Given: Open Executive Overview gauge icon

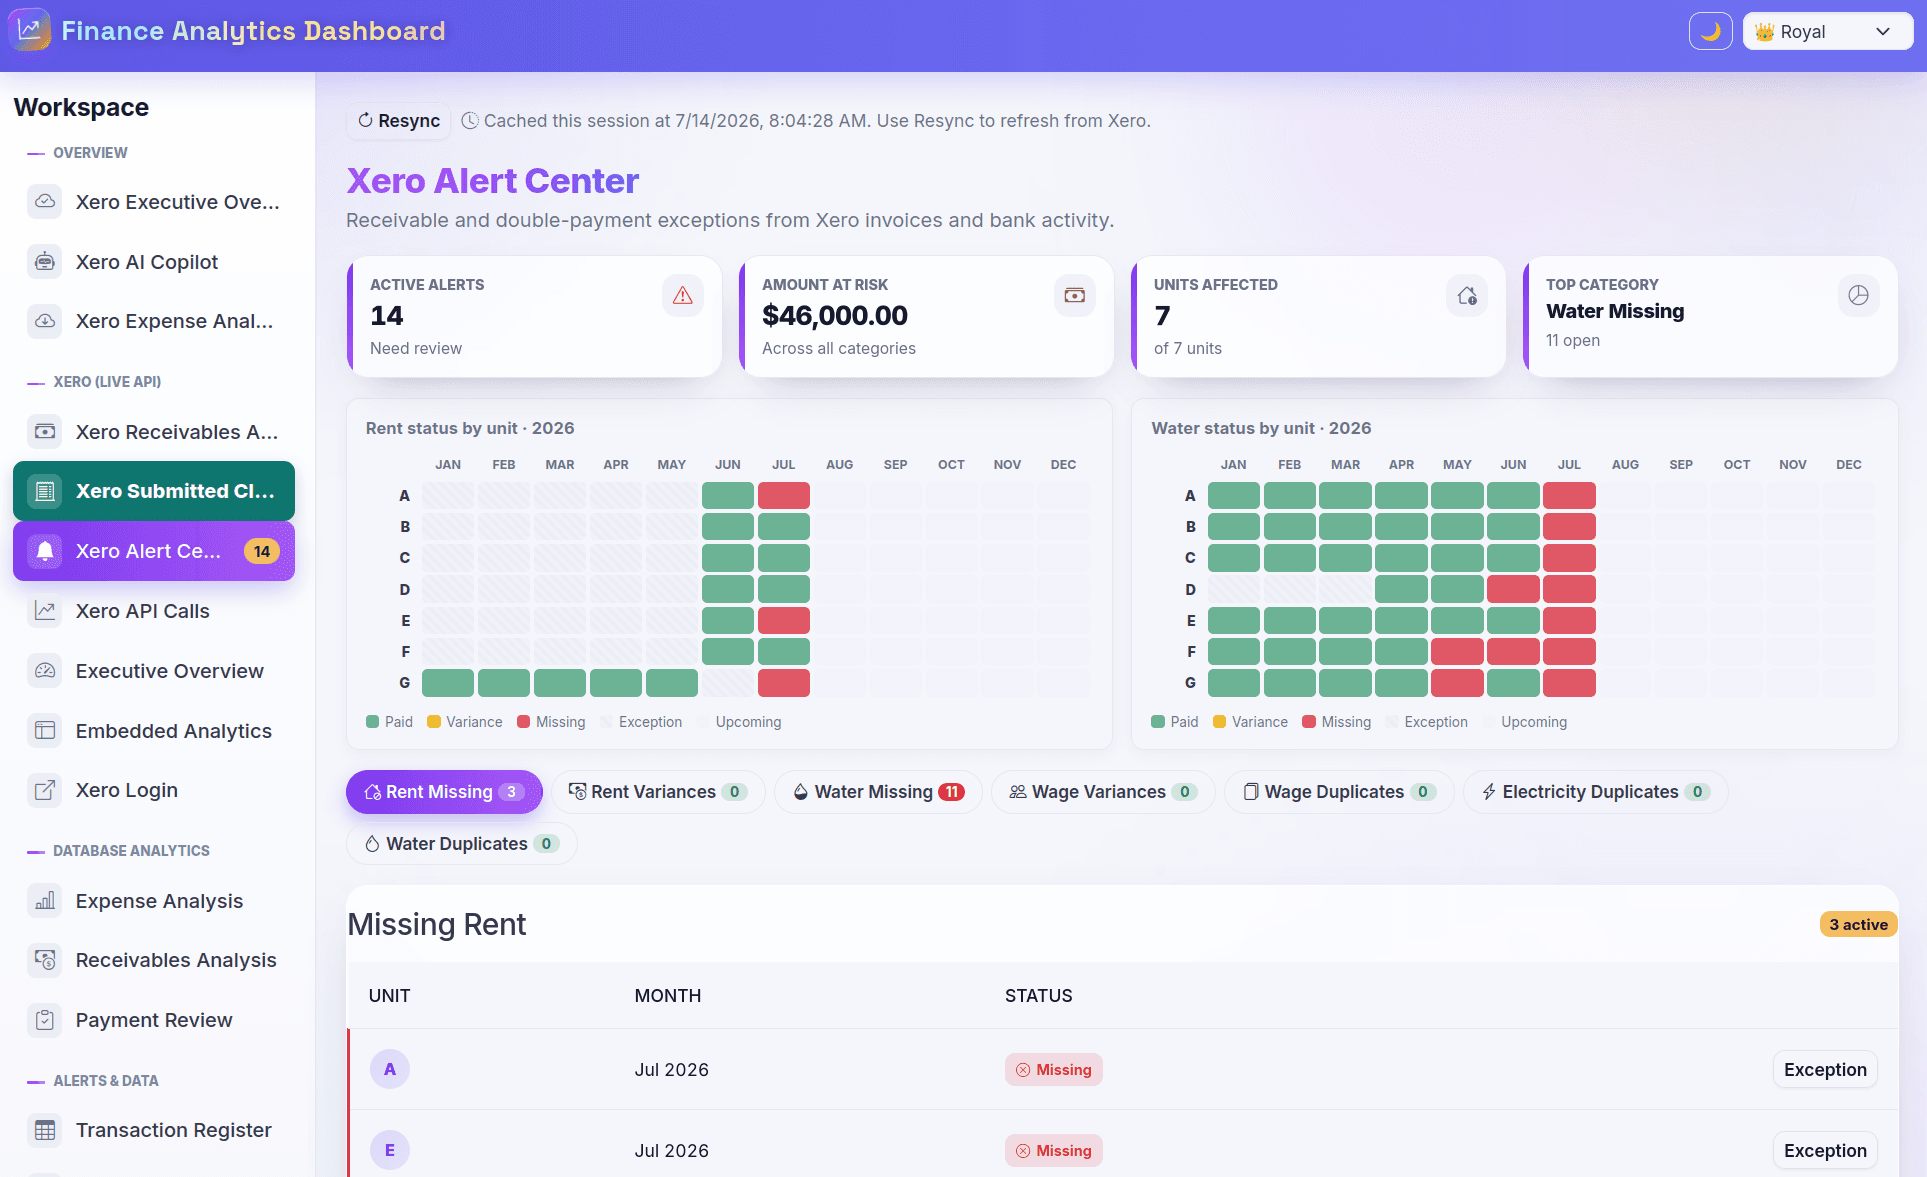Looking at the screenshot, I should click(x=45, y=671).
